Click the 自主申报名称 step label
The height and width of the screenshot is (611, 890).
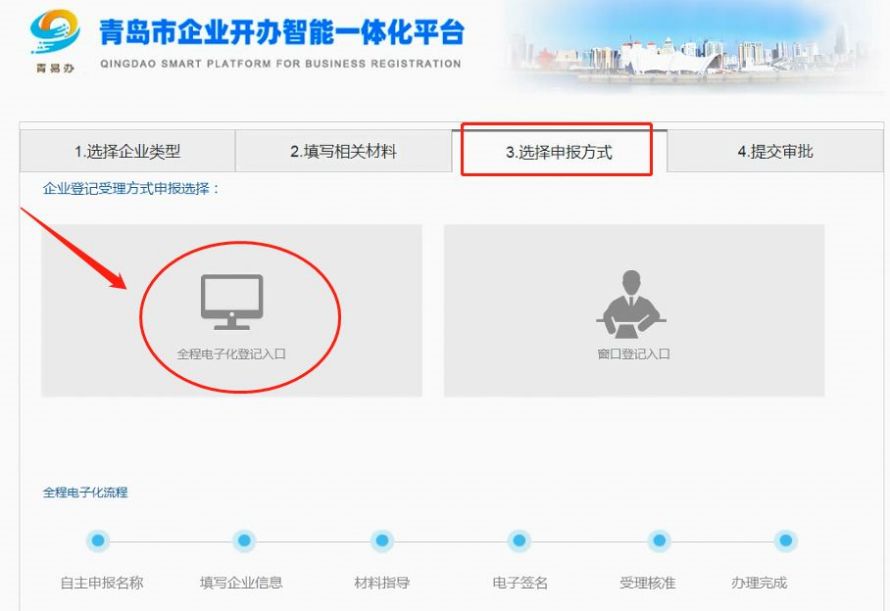(x=102, y=583)
